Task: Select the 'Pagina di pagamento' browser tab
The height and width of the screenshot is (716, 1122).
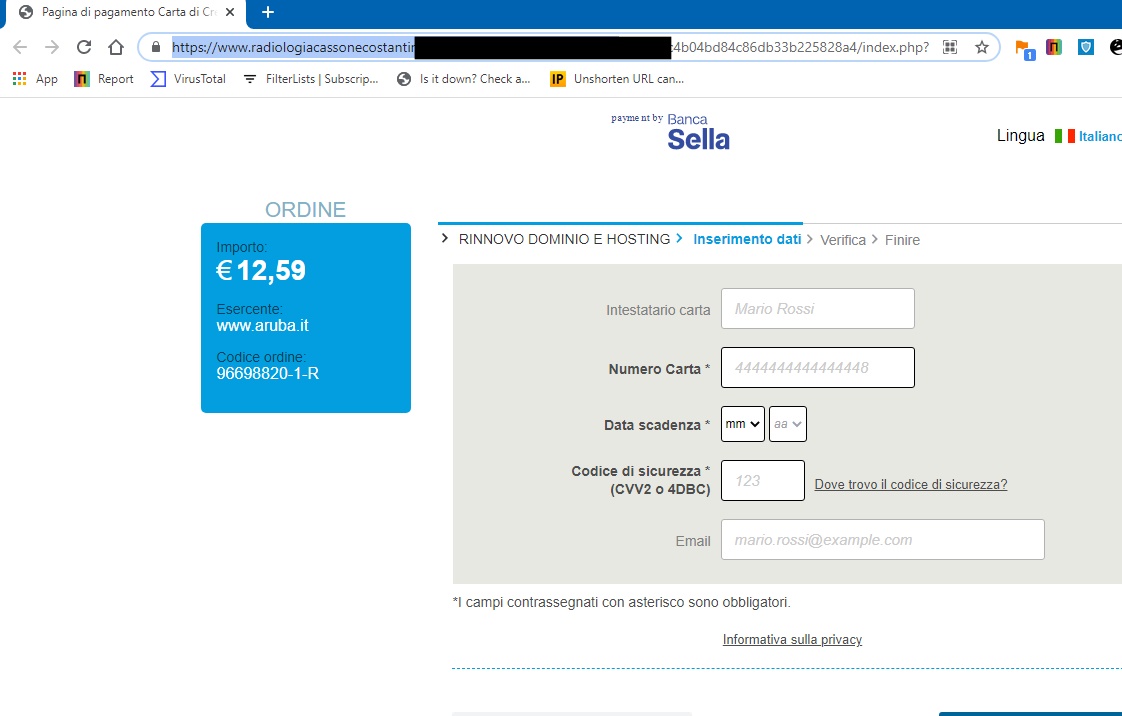Action: tap(125, 12)
